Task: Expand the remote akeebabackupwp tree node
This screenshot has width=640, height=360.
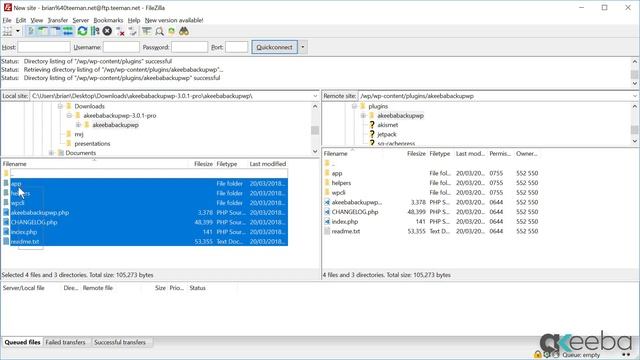Action: pos(363,116)
